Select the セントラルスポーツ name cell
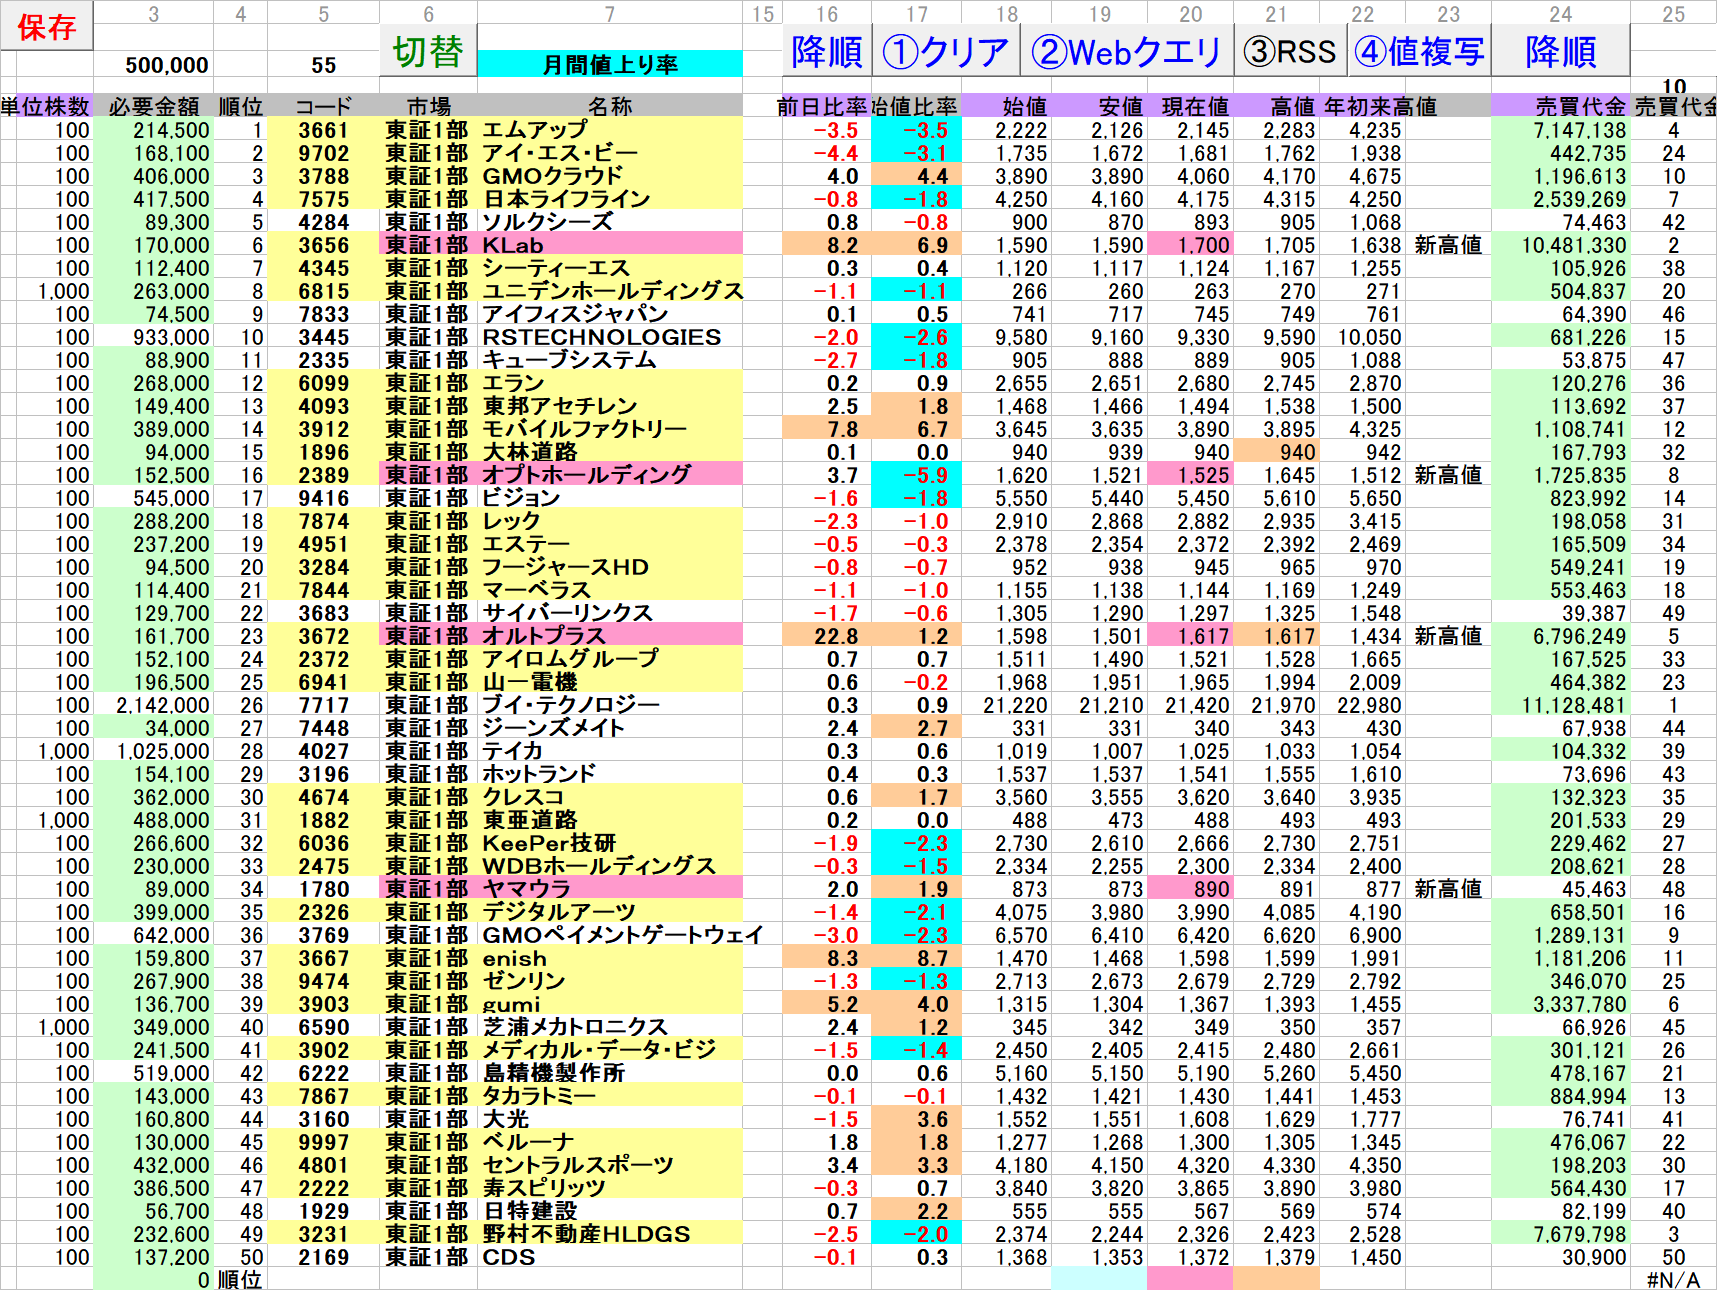1717x1290 pixels. (x=610, y=1165)
